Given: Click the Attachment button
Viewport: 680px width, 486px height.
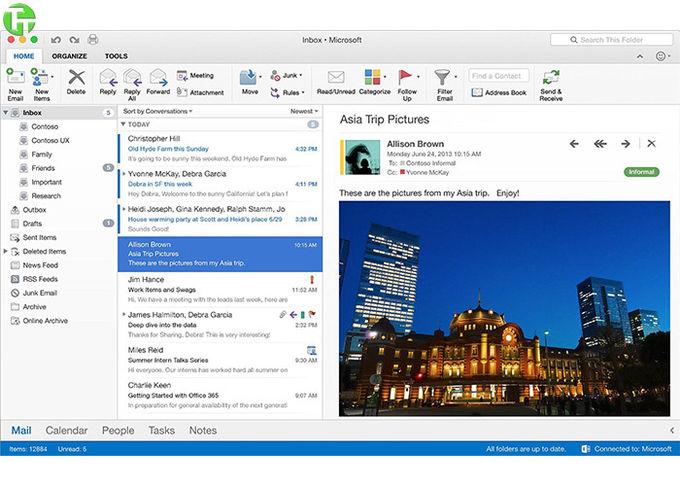Looking at the screenshot, I should tap(200, 92).
